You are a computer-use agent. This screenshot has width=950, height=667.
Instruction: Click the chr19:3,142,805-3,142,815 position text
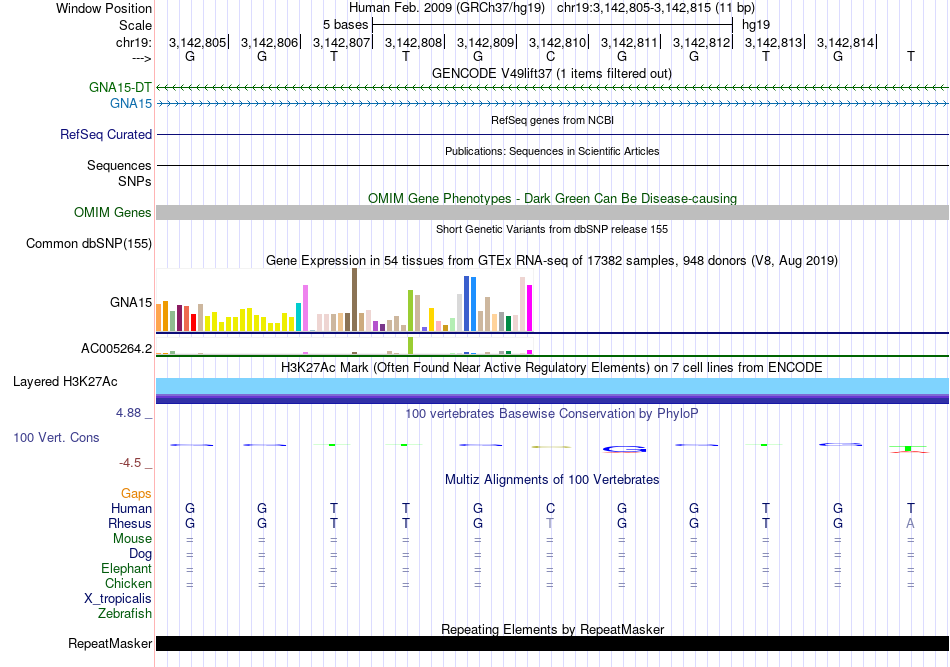pyautogui.click(x=656, y=8)
